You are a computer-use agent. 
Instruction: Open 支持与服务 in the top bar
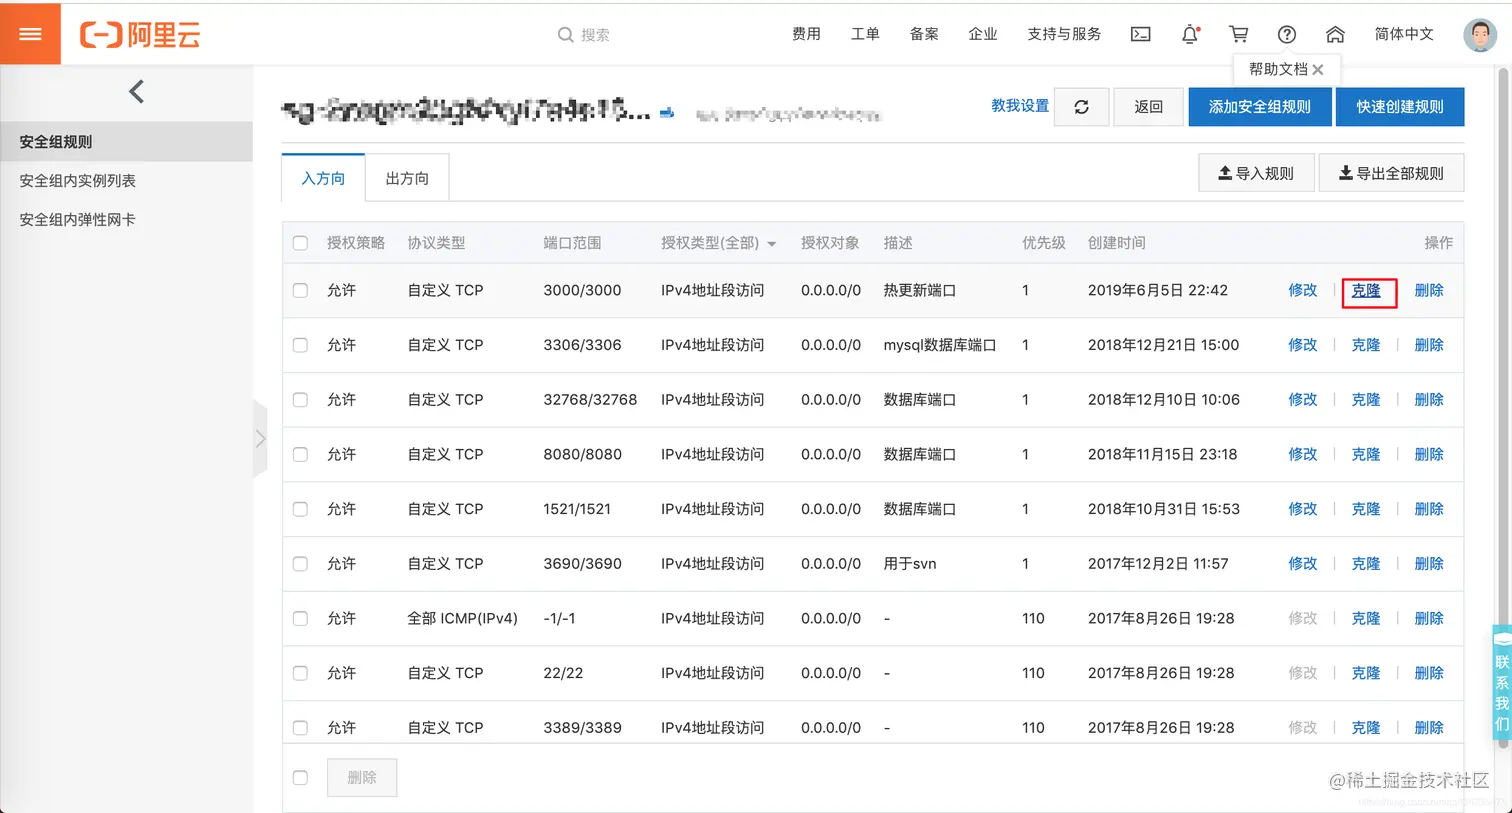pyautogui.click(x=1064, y=34)
